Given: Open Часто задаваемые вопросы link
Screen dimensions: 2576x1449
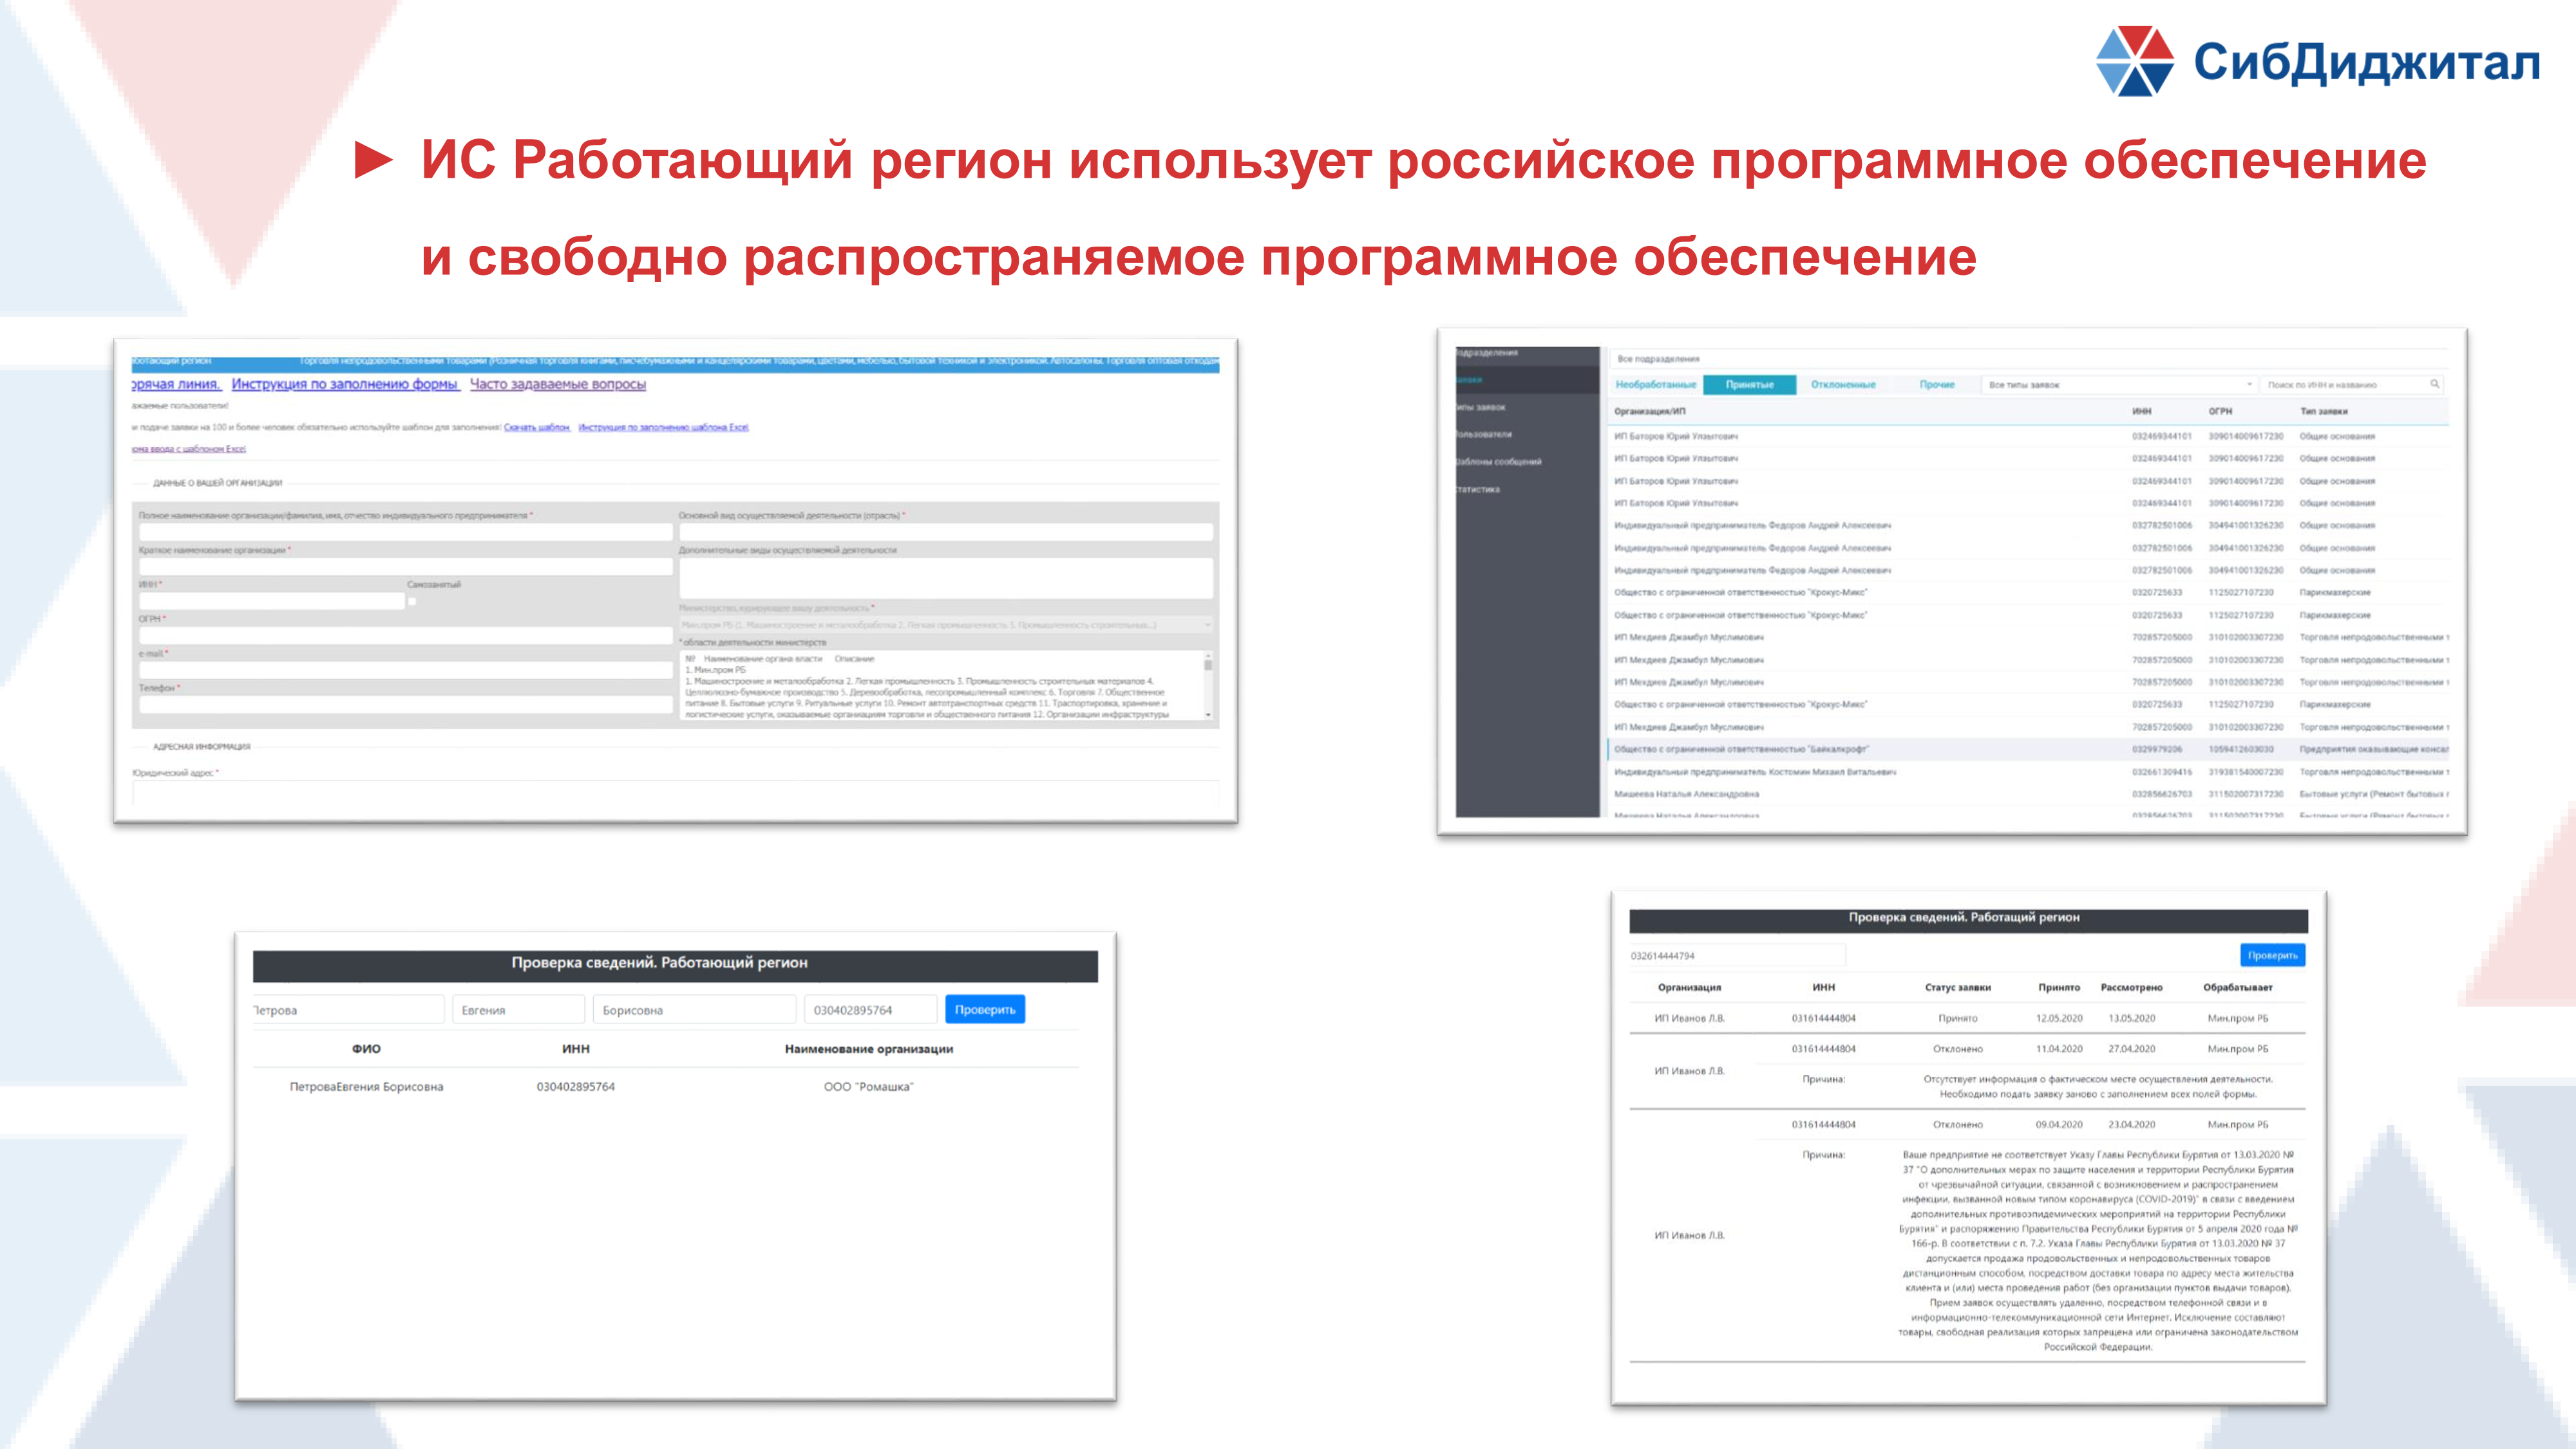Looking at the screenshot, I should point(558,384).
